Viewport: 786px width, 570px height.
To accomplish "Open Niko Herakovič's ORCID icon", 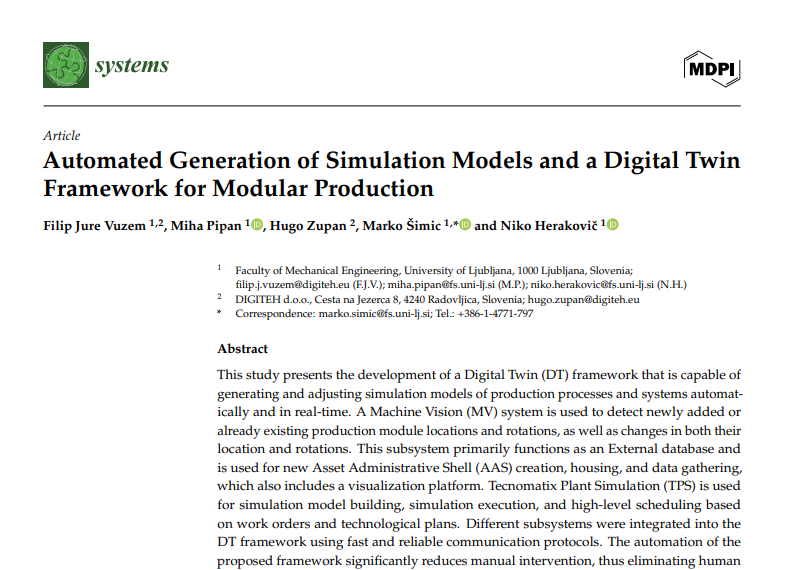I will coord(613,225).
